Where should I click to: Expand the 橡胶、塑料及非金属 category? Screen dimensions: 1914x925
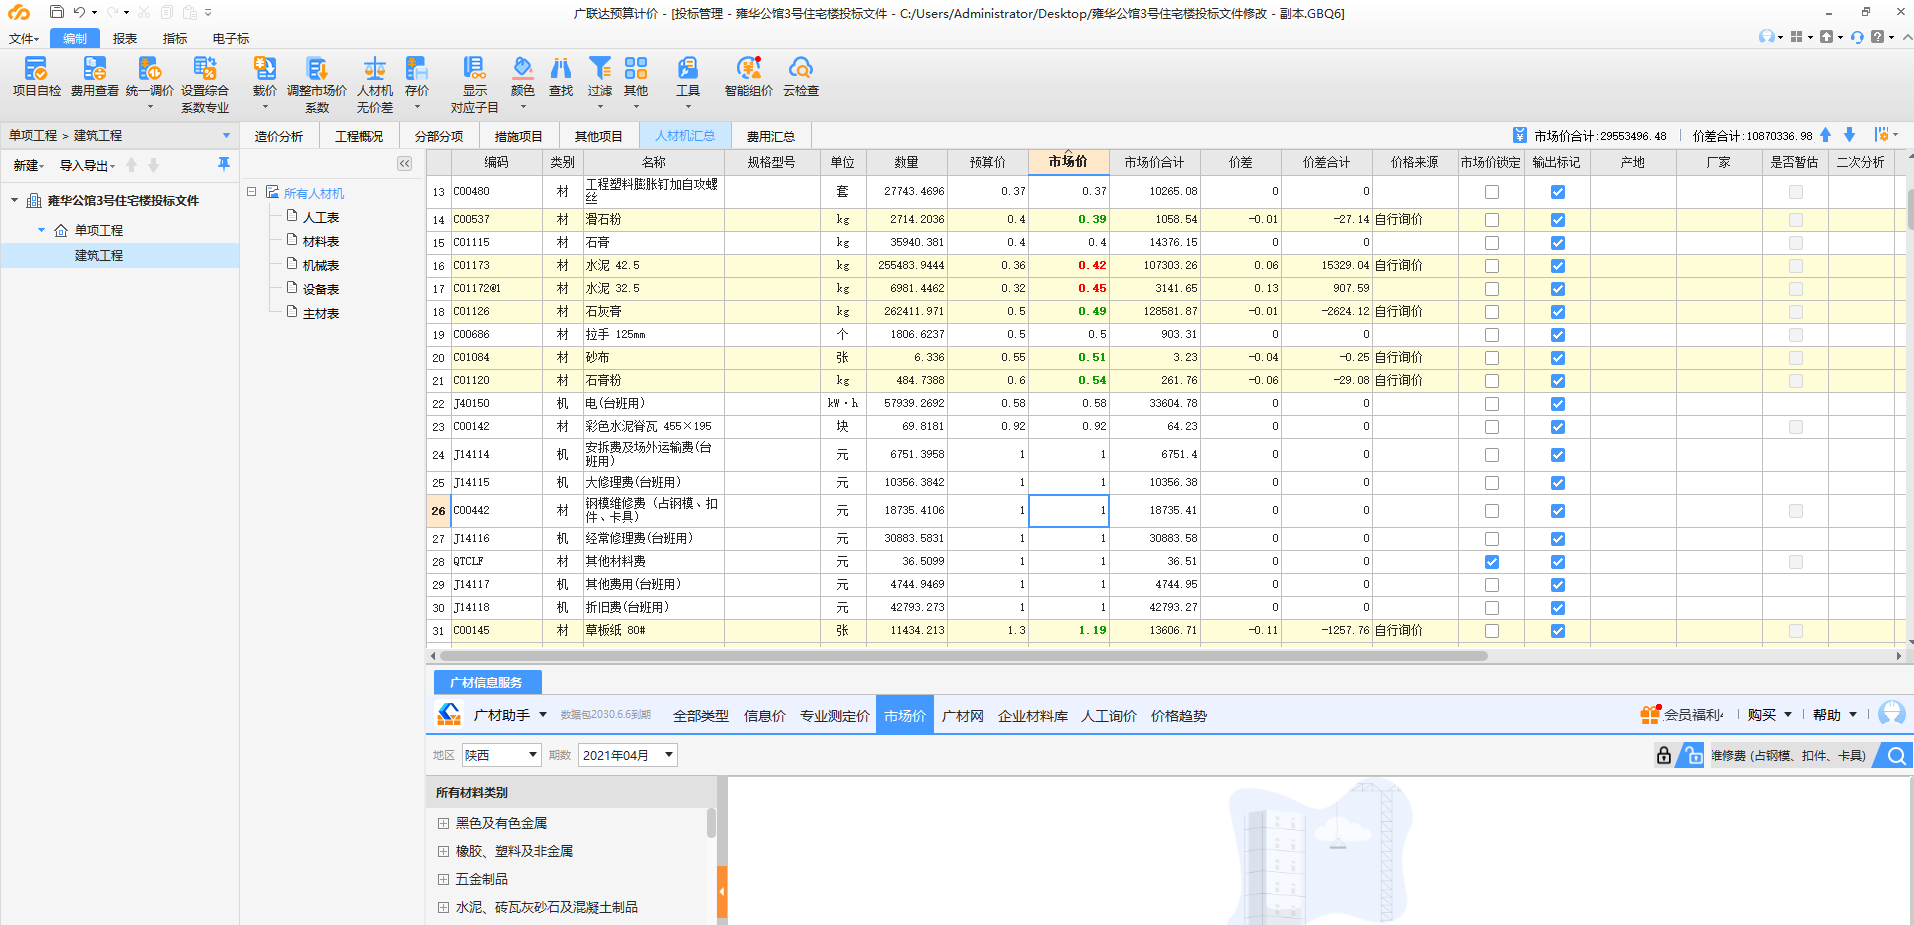point(443,851)
